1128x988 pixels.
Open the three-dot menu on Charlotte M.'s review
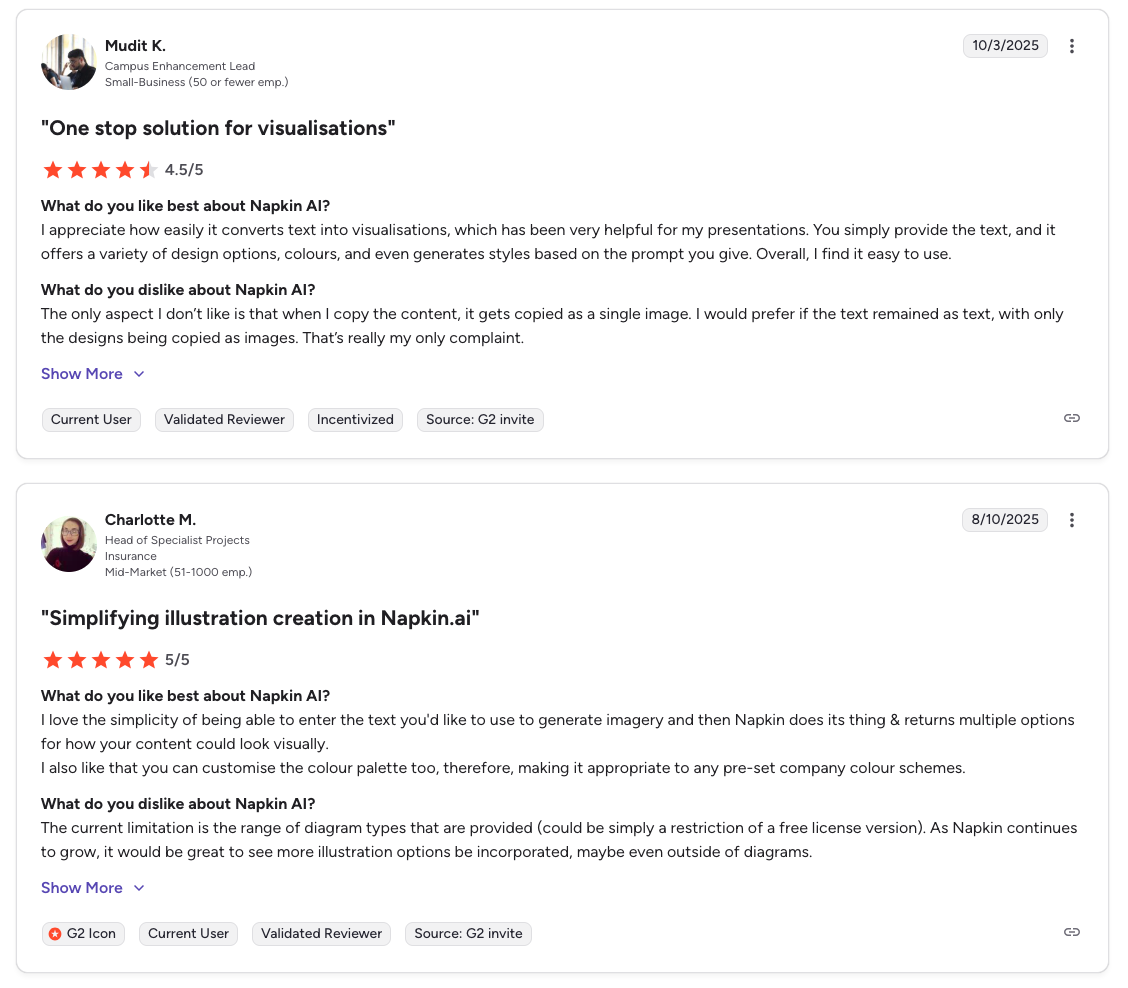(x=1071, y=520)
